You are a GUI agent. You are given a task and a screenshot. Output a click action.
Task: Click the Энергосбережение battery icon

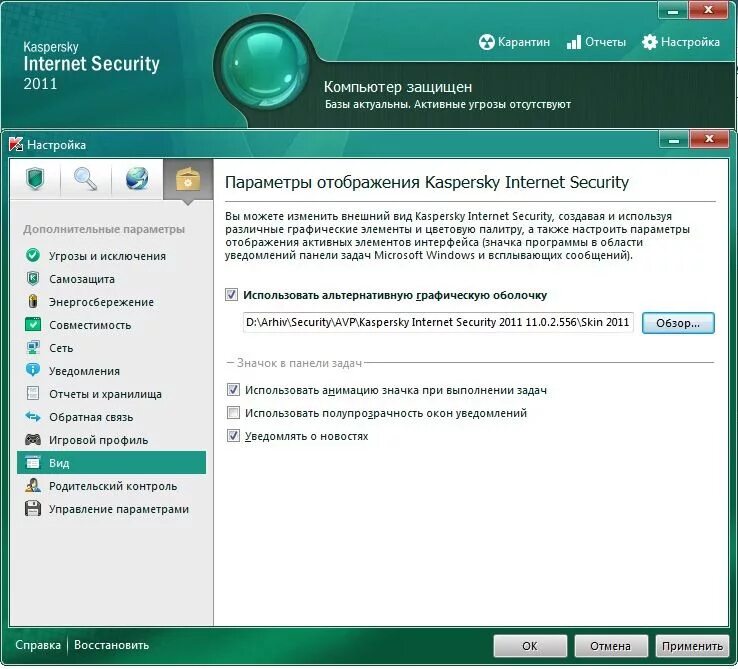pyautogui.click(x=32, y=301)
